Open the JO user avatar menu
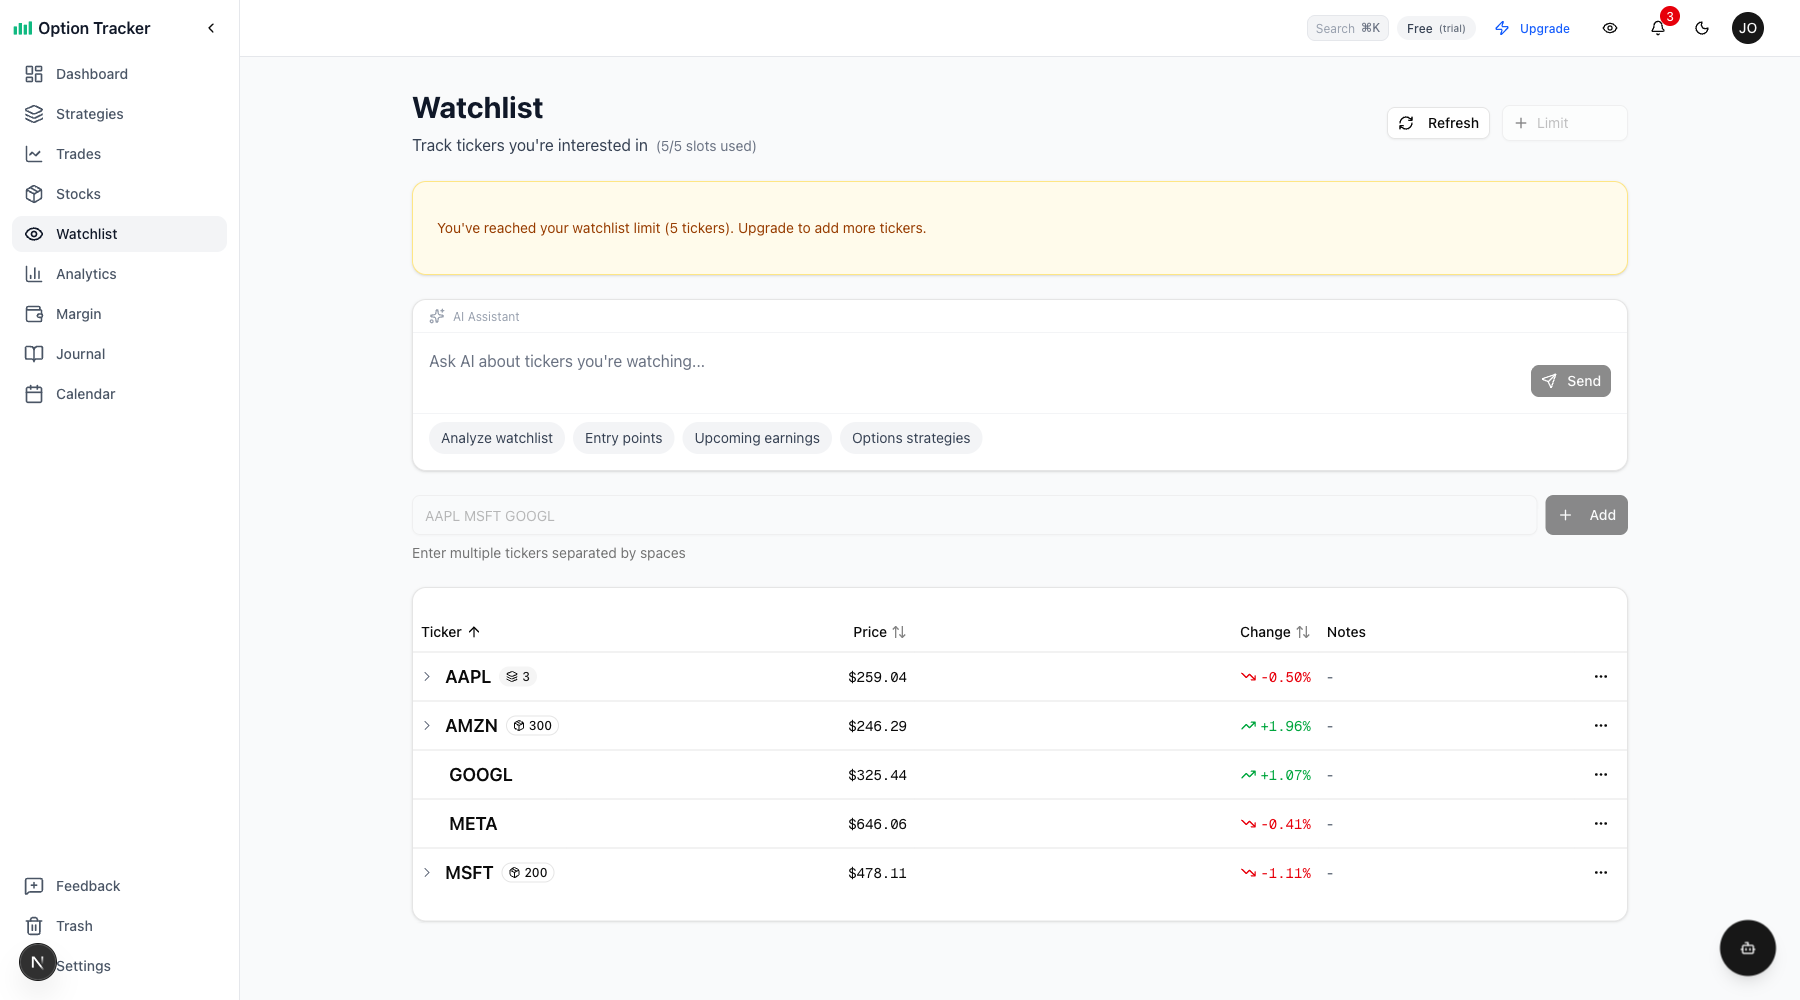This screenshot has height=1000, width=1800. pos(1748,28)
